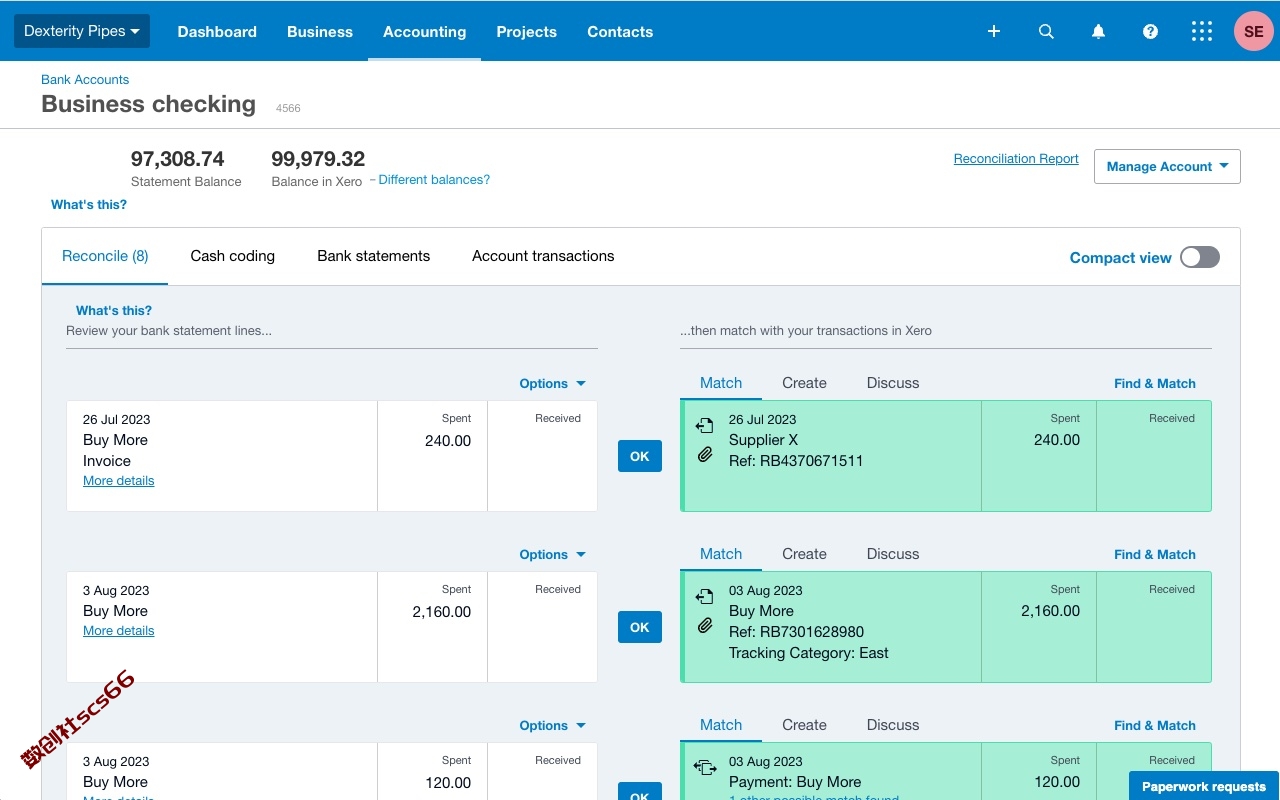Open the Projects menu
Image resolution: width=1280 pixels, height=800 pixels.
click(x=526, y=31)
